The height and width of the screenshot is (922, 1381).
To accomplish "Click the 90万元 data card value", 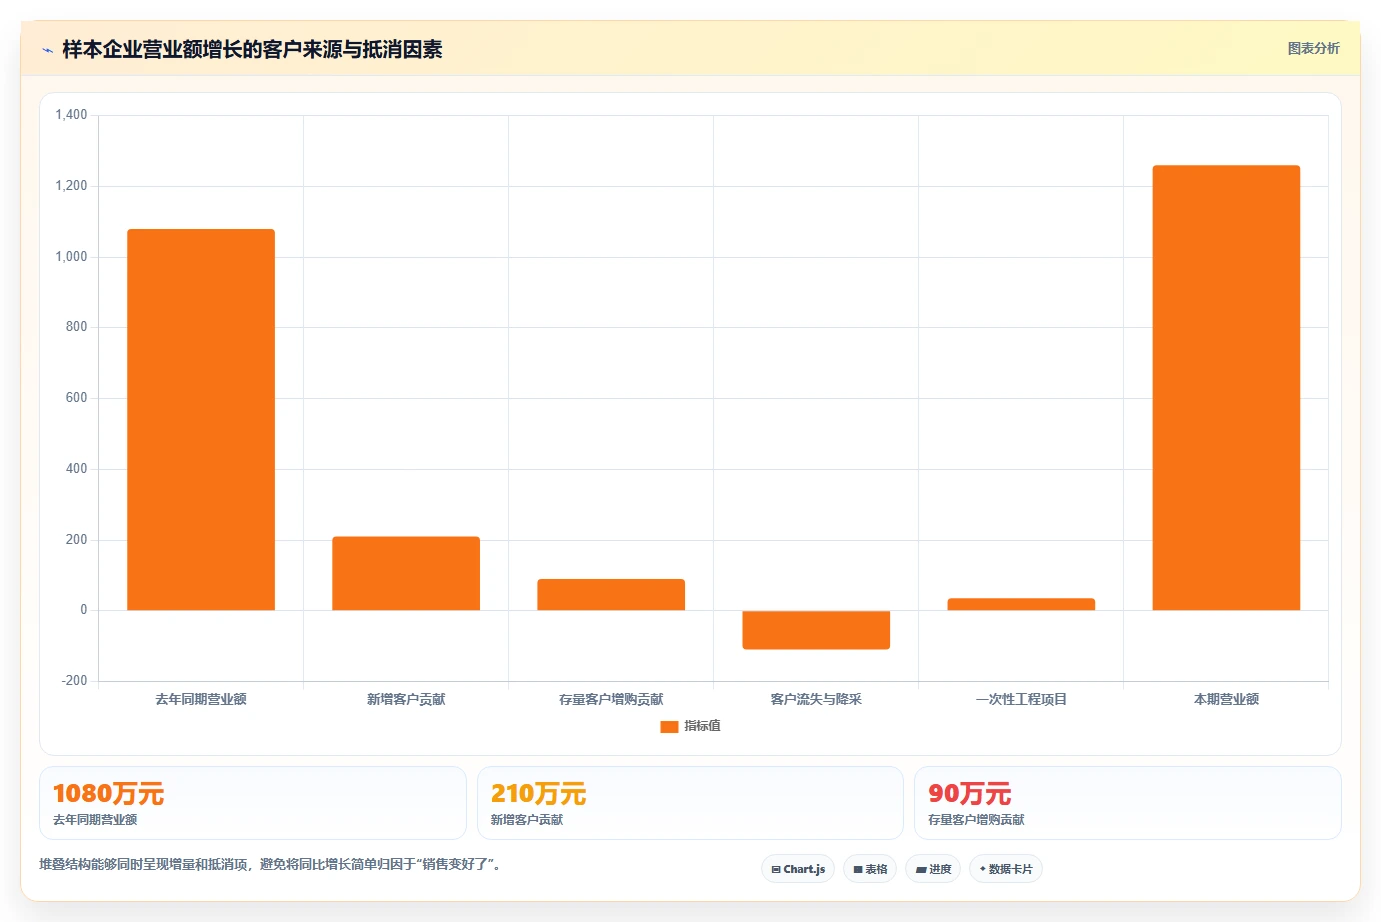I will (x=969, y=794).
